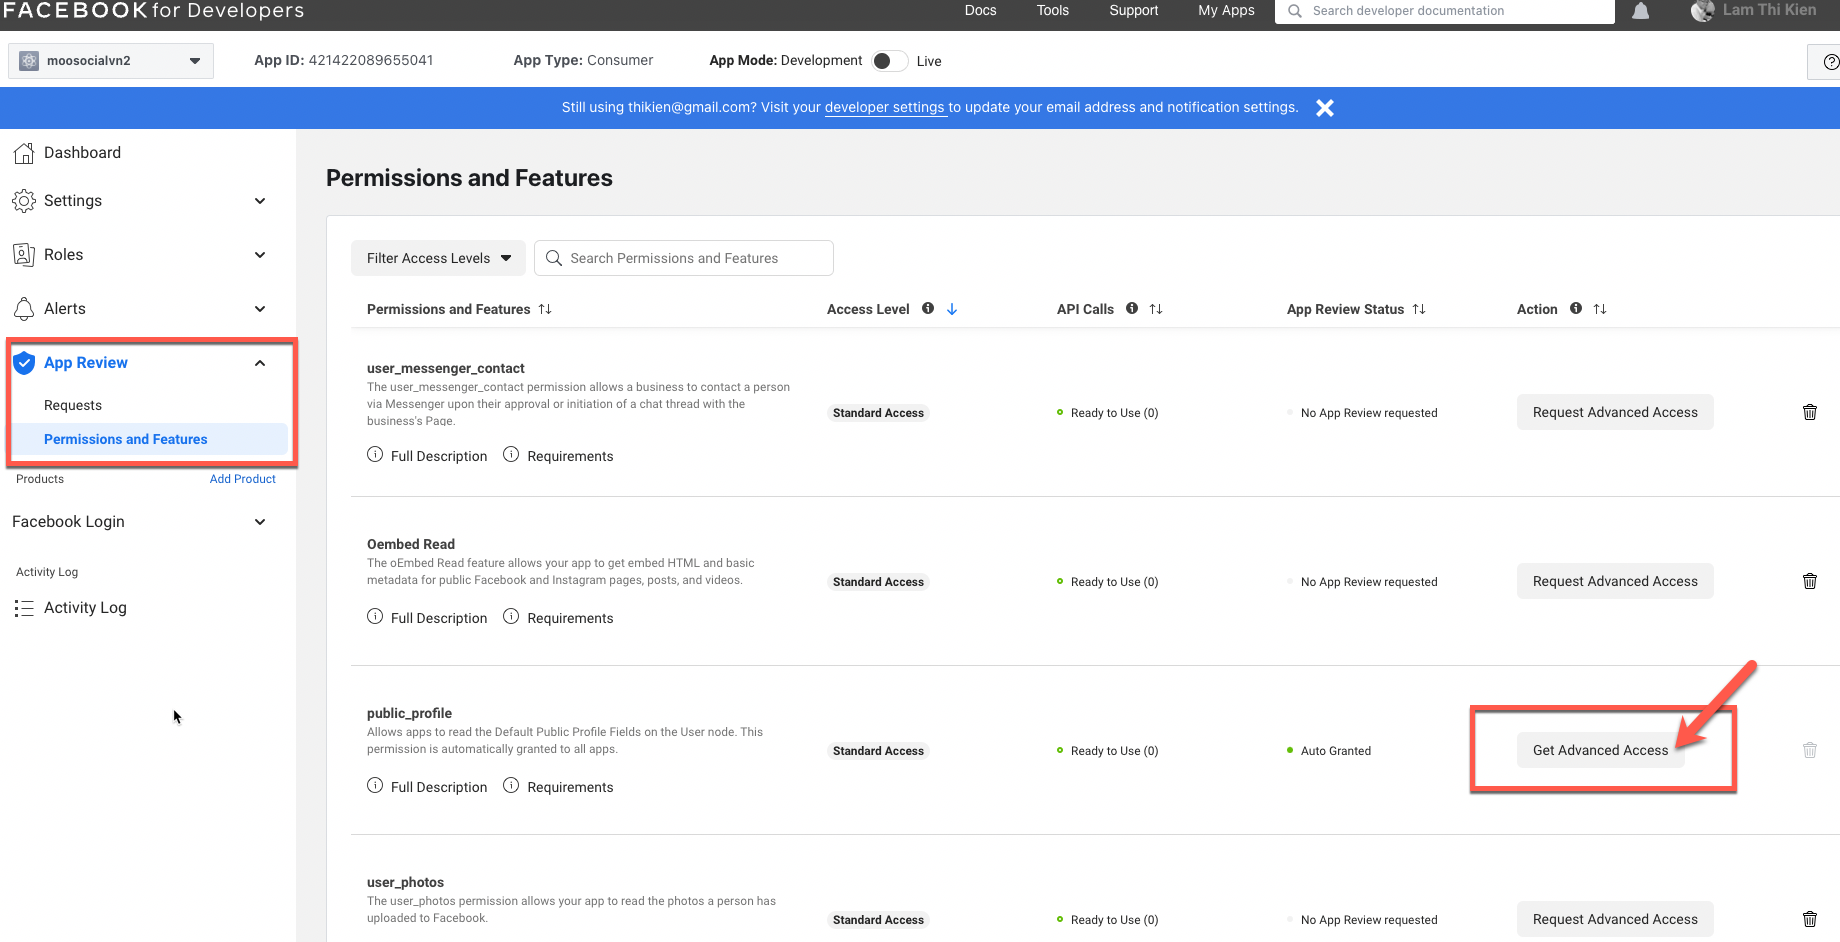Click the moosocialvn2 app icon

tap(29, 61)
